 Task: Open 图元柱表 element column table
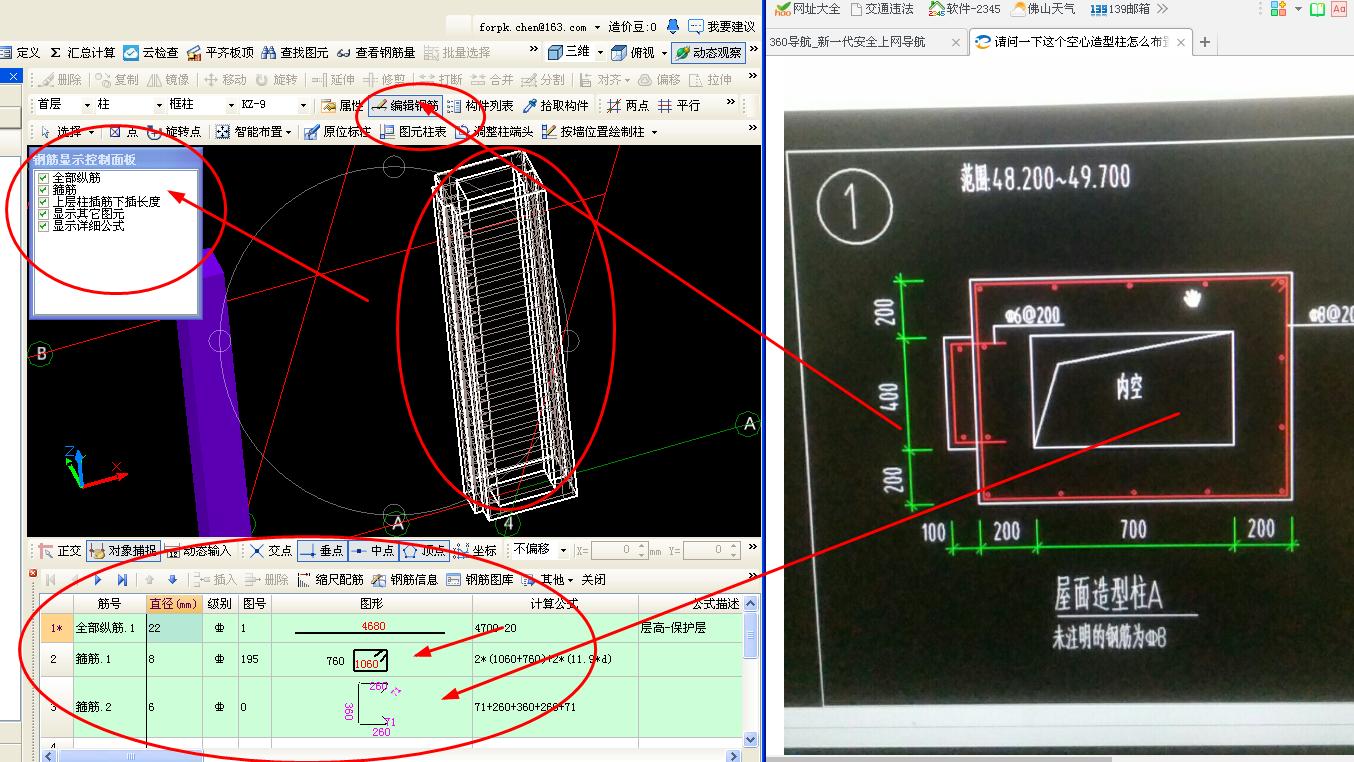coord(413,131)
